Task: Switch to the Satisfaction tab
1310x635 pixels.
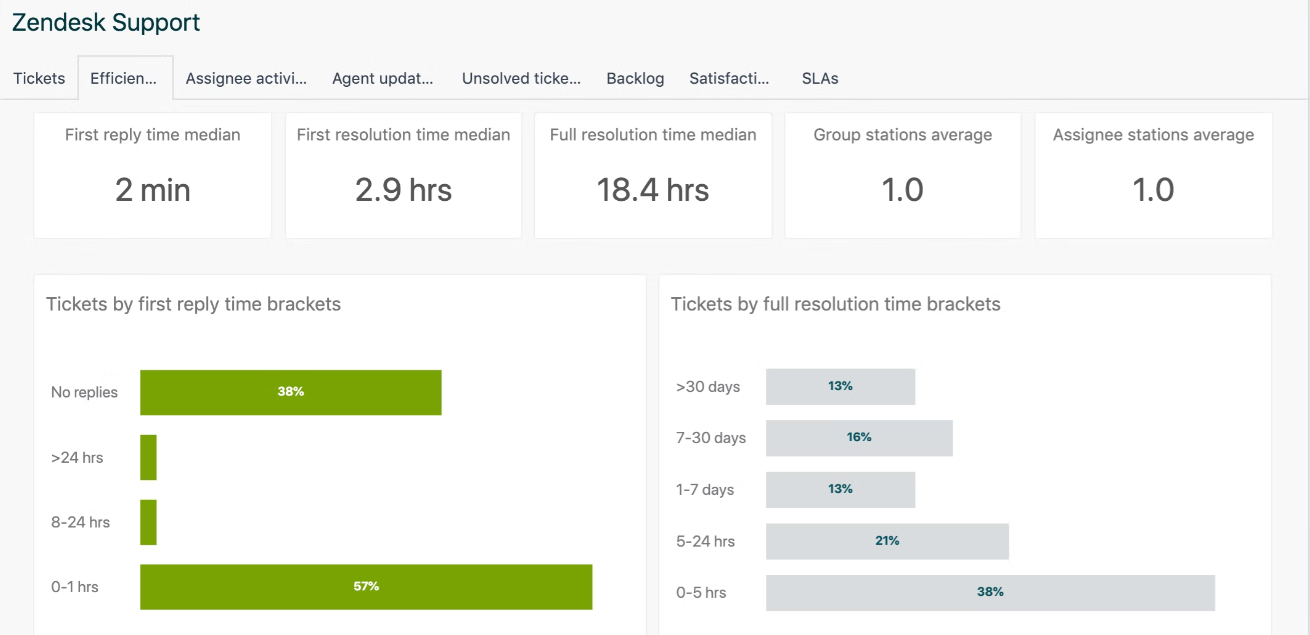Action: click(730, 78)
